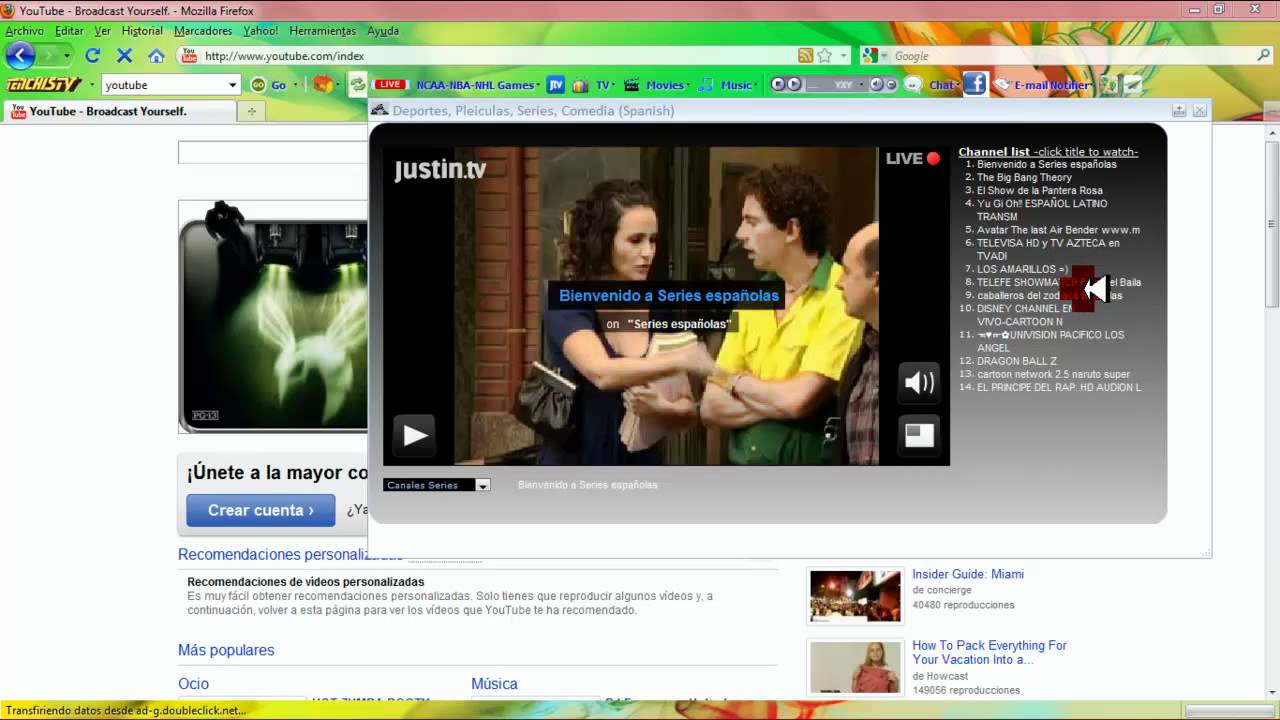Play the justin.tv video
Image resolution: width=1280 pixels, height=720 pixels.
pos(414,435)
